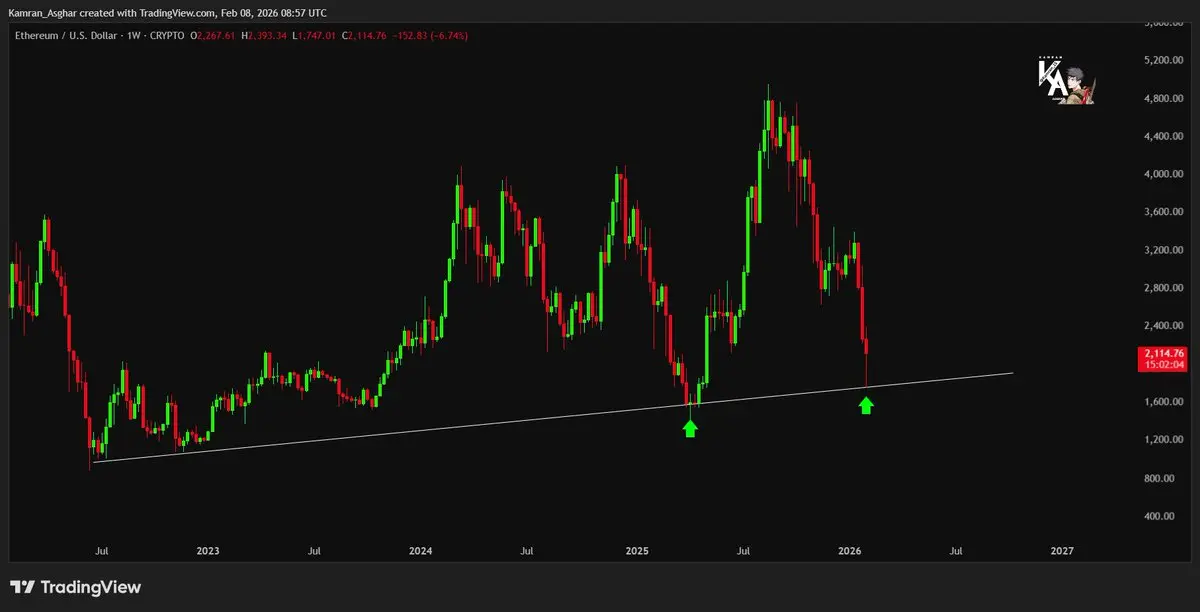
Task: Click the 2026 time axis label
Action: point(850,551)
